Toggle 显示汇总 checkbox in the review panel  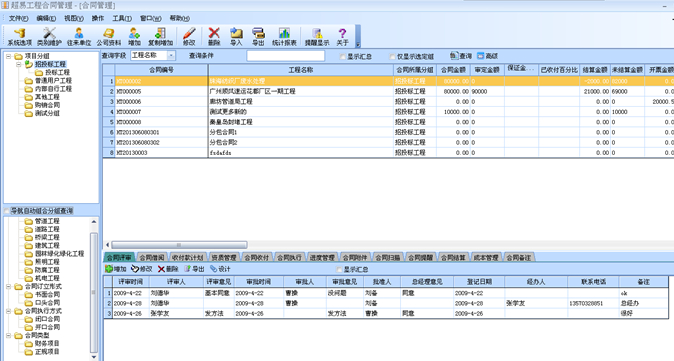coord(339,269)
